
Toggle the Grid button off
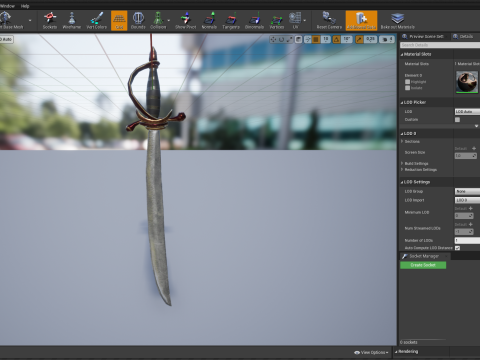(119, 21)
